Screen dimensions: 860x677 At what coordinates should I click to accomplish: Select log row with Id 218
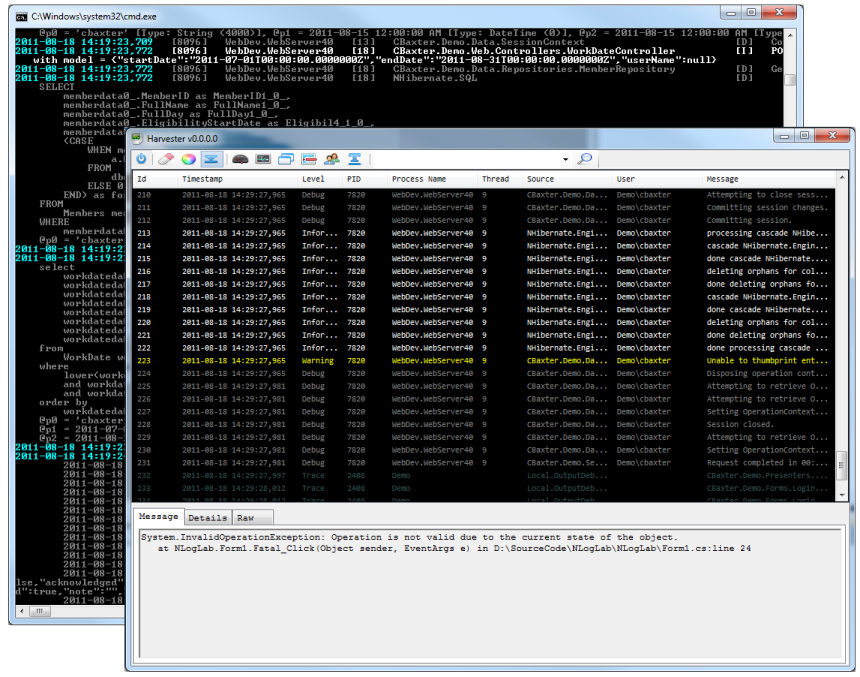tap(484, 297)
